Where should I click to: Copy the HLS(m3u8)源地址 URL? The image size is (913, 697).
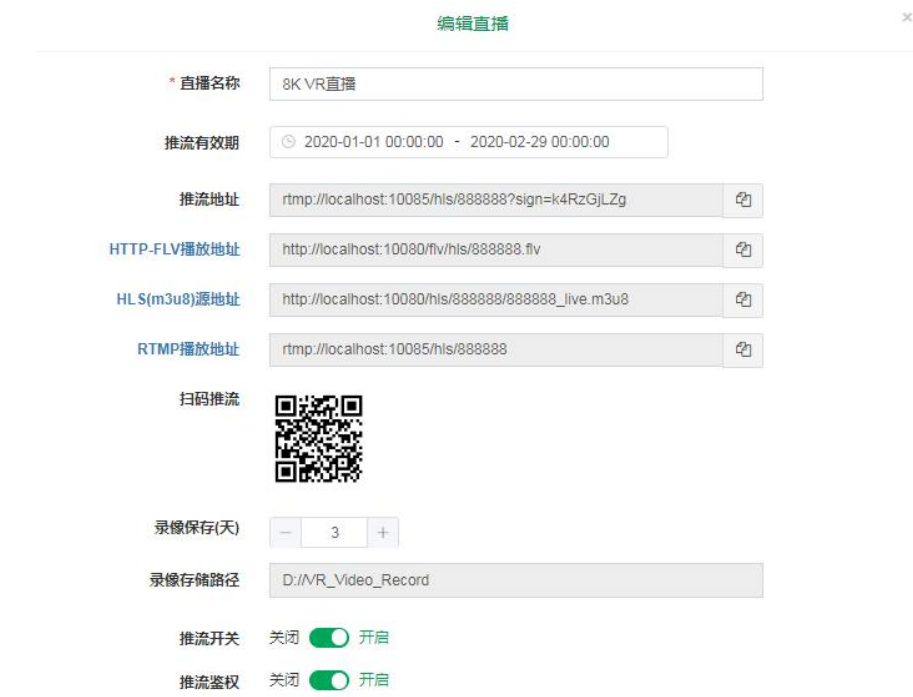(x=743, y=300)
